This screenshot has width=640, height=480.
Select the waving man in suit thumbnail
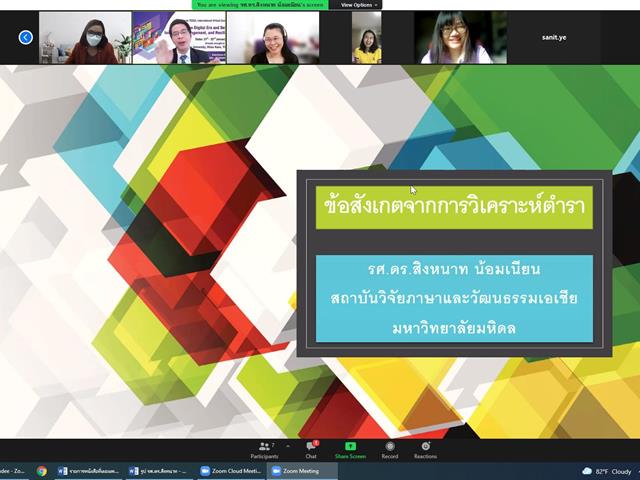click(x=179, y=38)
